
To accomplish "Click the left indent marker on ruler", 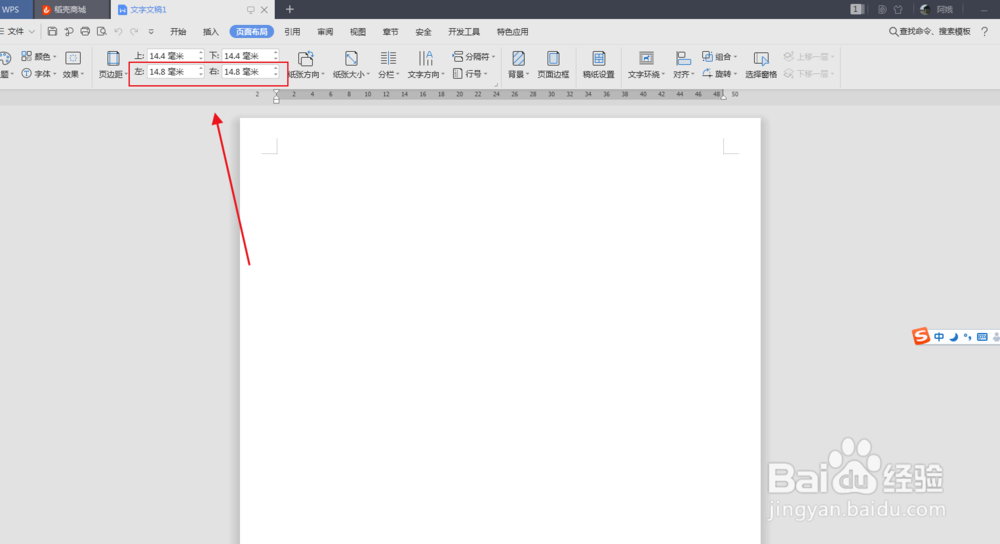I will [x=276, y=98].
